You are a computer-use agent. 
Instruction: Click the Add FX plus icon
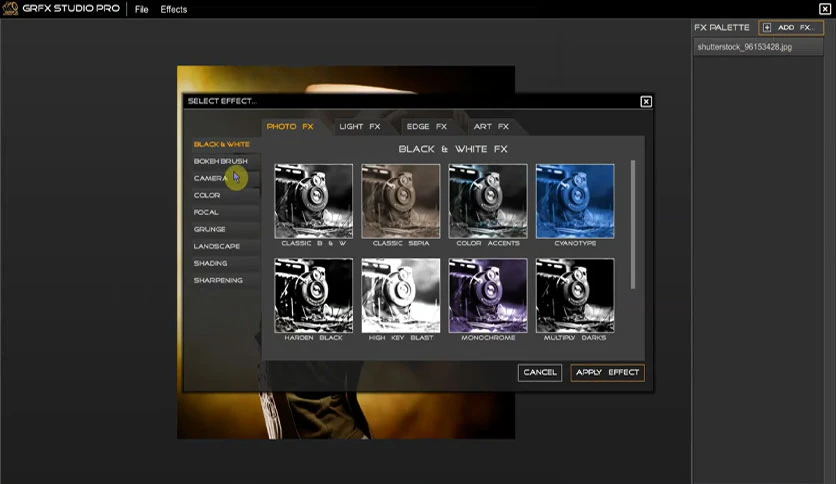coord(767,27)
